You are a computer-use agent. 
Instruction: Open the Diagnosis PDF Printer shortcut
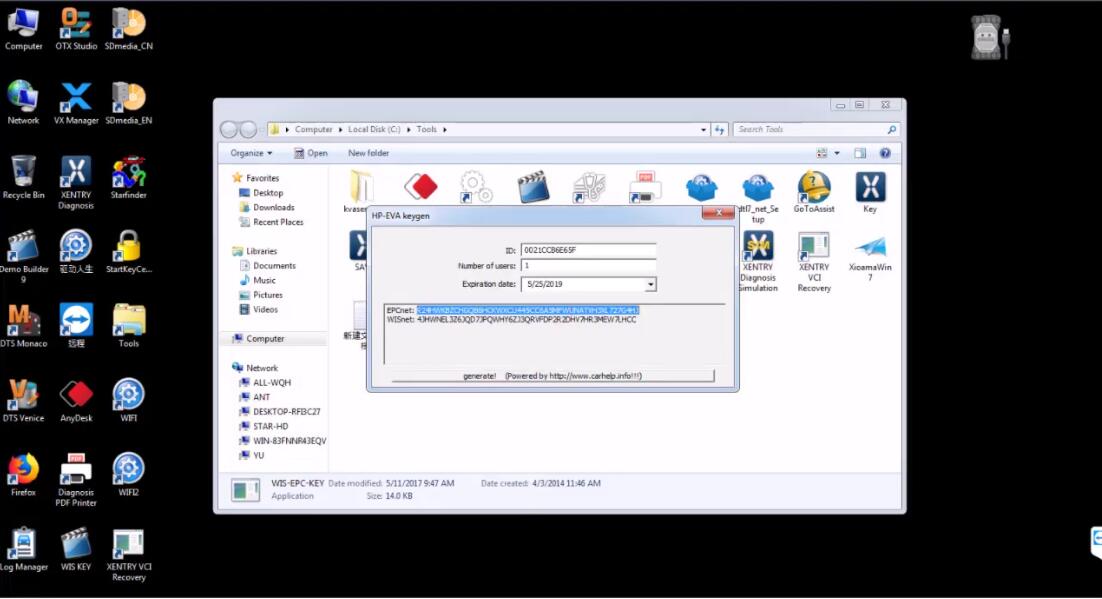[76, 479]
